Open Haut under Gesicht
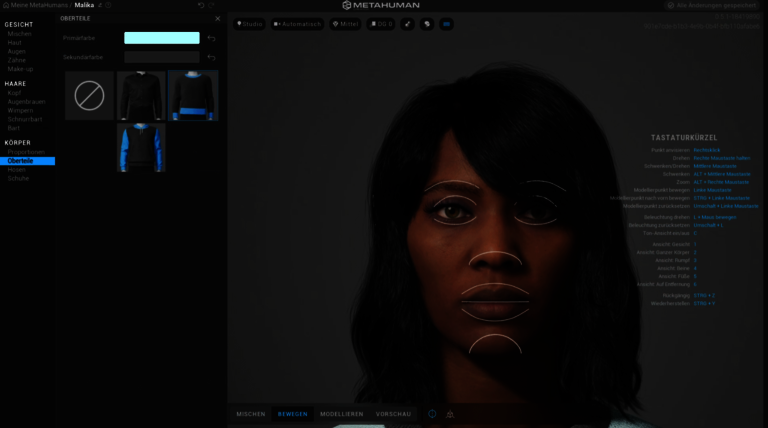 [15, 43]
